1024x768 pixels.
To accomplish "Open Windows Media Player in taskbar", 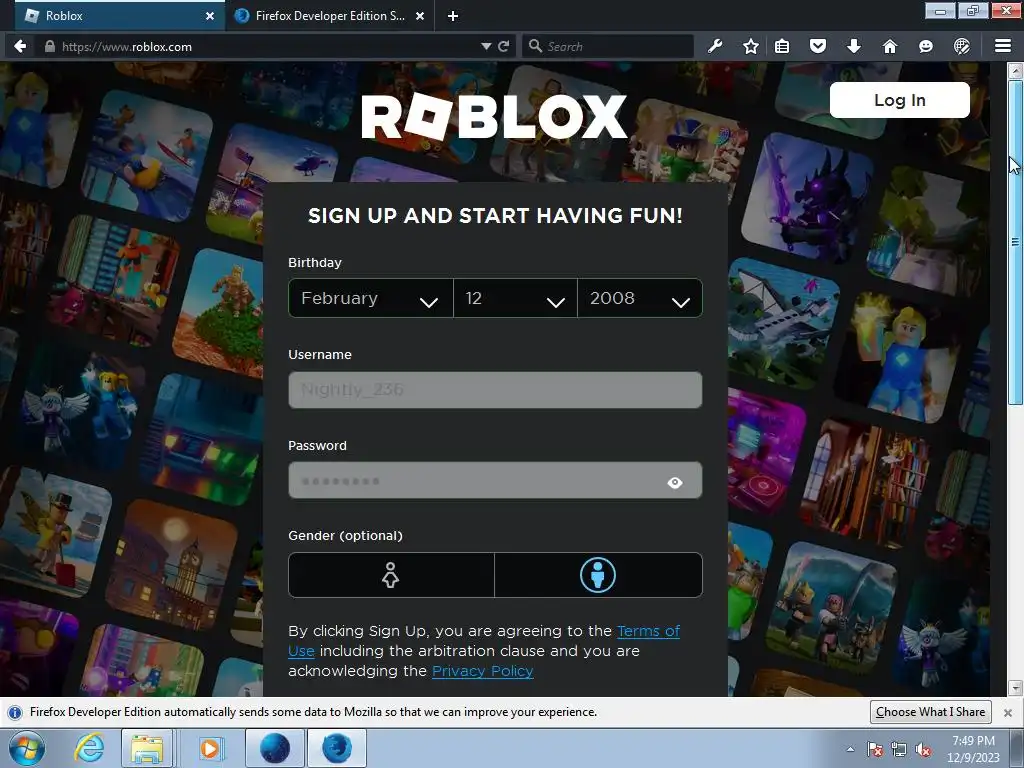I will coord(210,748).
